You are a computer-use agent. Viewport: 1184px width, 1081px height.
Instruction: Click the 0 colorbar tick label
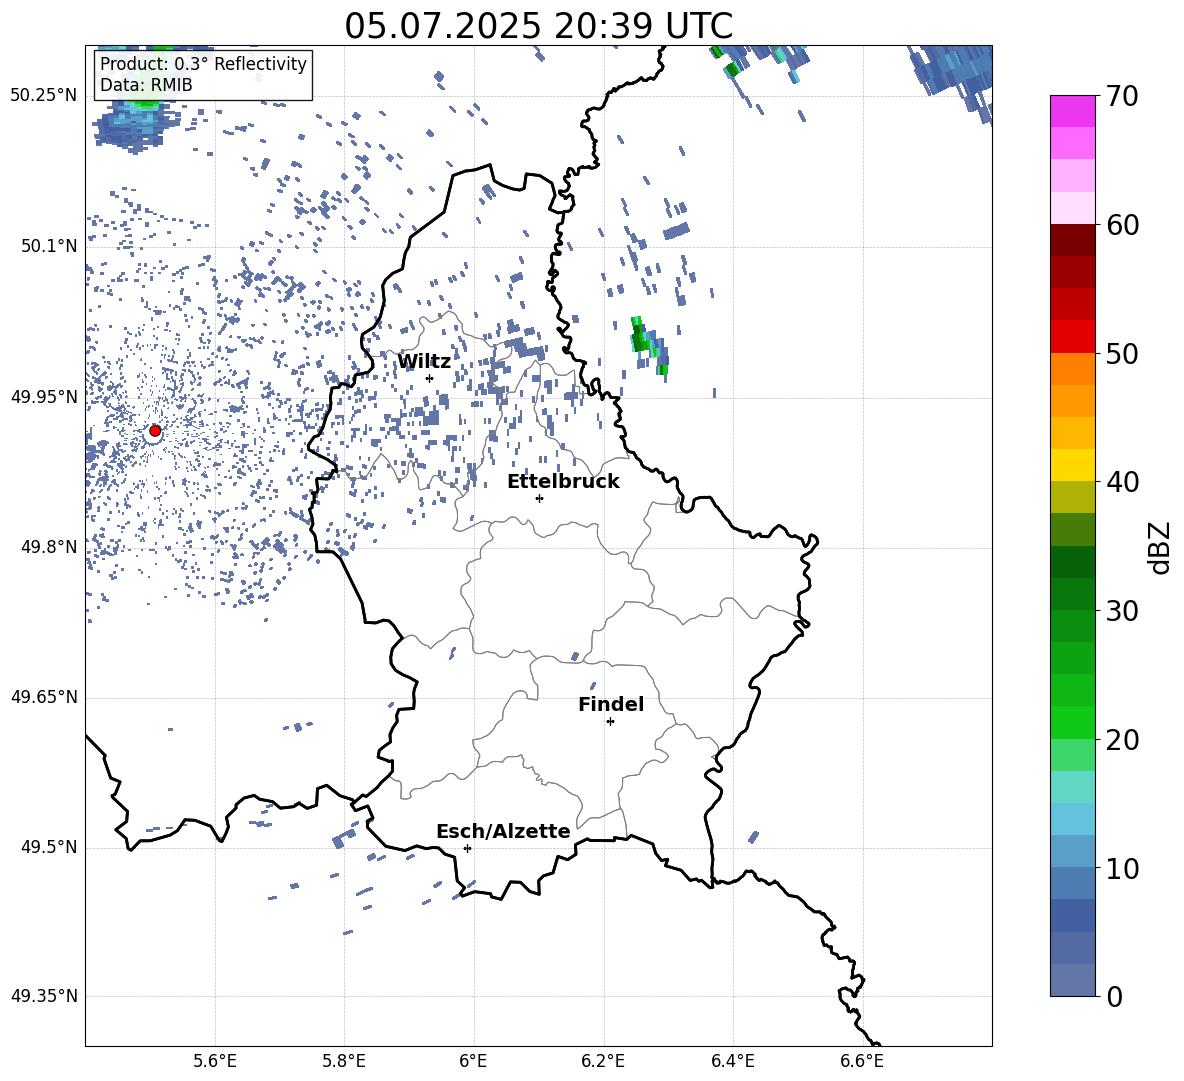1115,997
